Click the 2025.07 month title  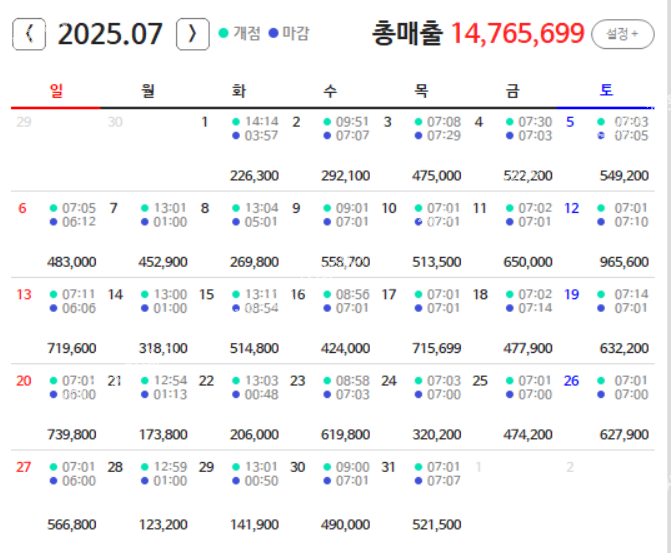[x=110, y=34]
